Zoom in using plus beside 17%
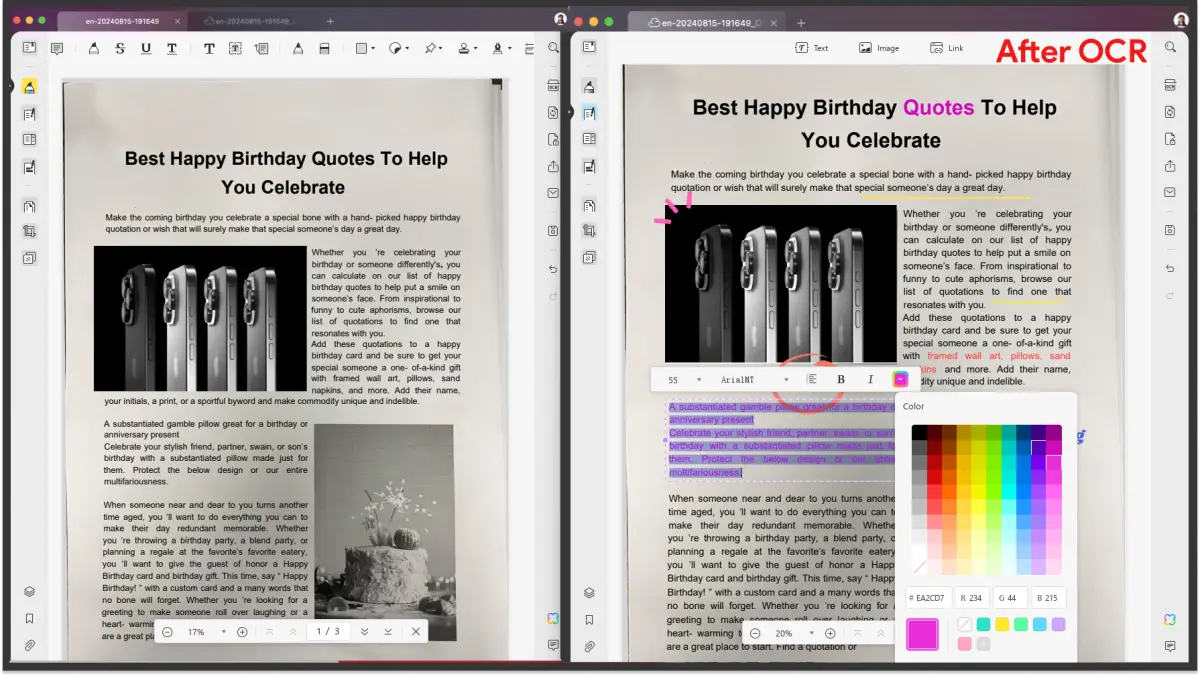 pos(242,632)
